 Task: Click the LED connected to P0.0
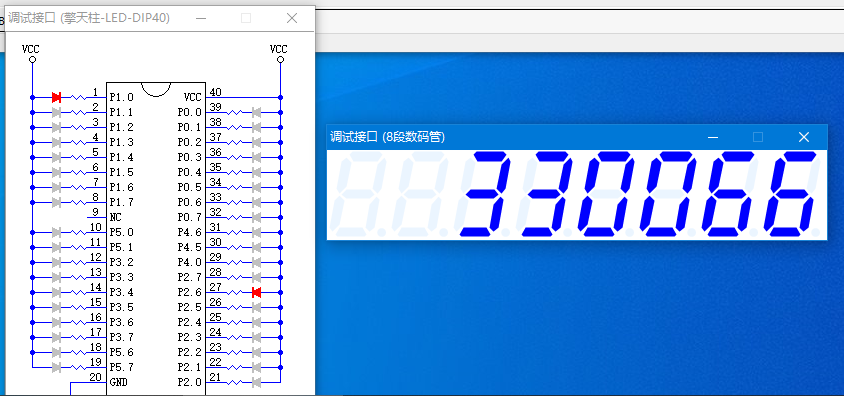(x=256, y=112)
